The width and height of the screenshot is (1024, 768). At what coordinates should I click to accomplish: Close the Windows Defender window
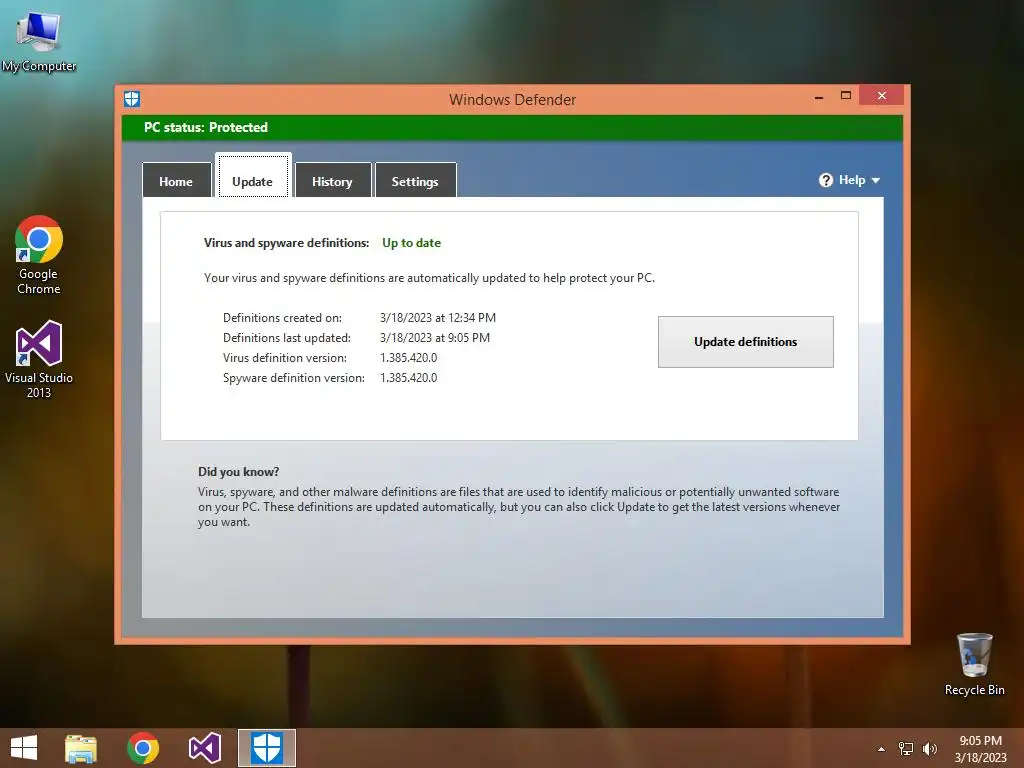tap(882, 96)
